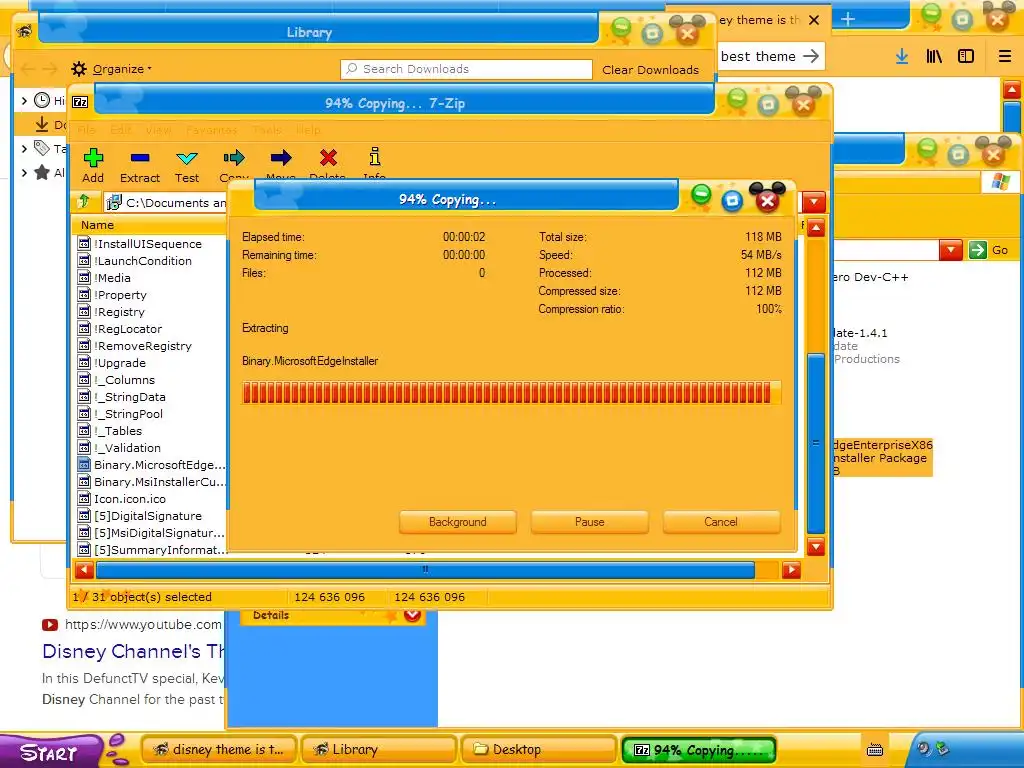1024x768 pixels.
Task: Cancel the copying operation
Action: click(721, 522)
